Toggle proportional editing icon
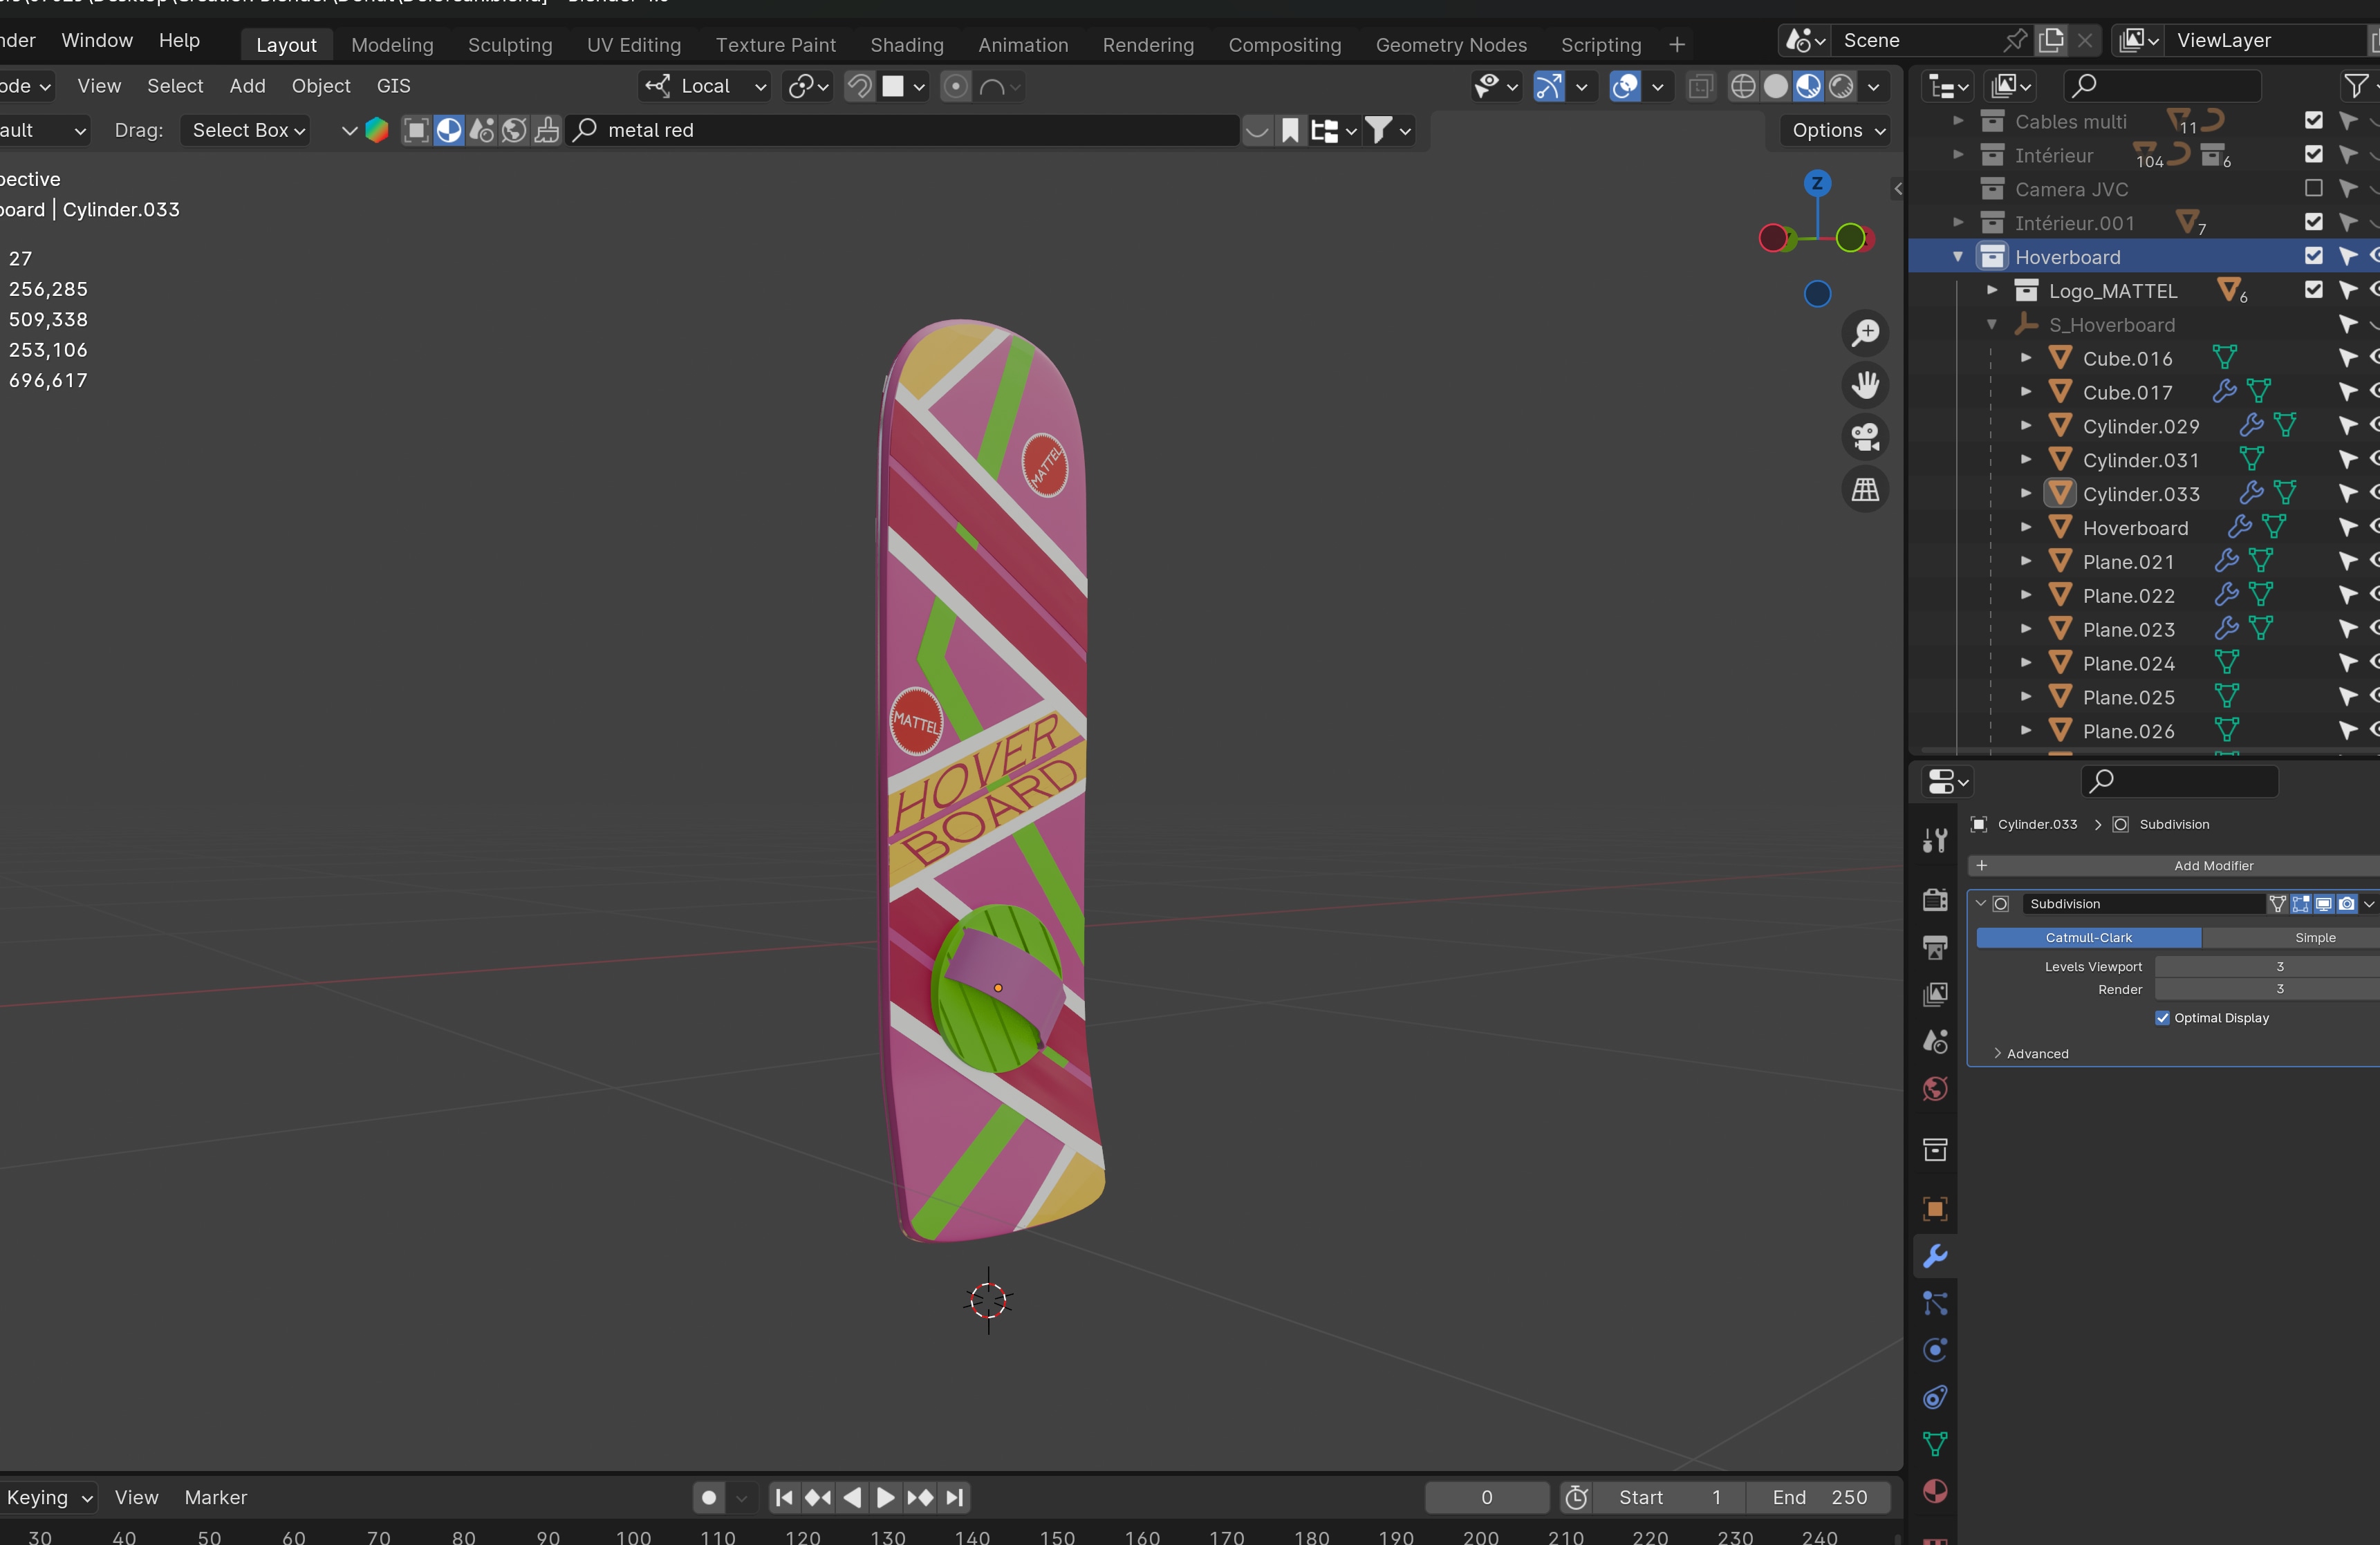 coord(956,86)
